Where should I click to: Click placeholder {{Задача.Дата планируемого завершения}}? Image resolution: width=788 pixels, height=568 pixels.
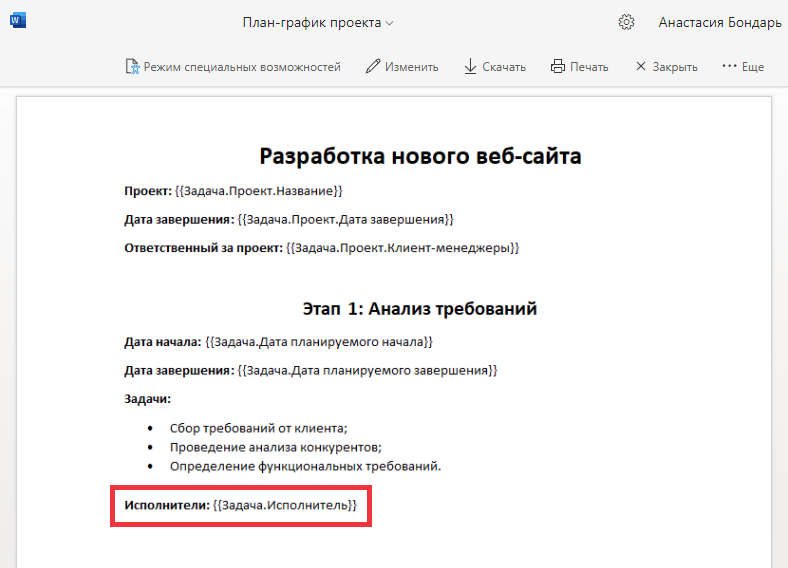pyautogui.click(x=367, y=370)
